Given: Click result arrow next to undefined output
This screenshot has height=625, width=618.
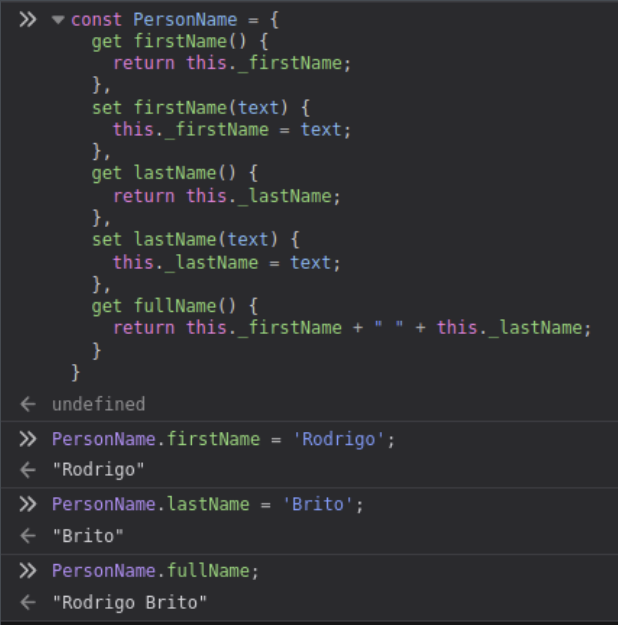Looking at the screenshot, I should click(x=28, y=404).
